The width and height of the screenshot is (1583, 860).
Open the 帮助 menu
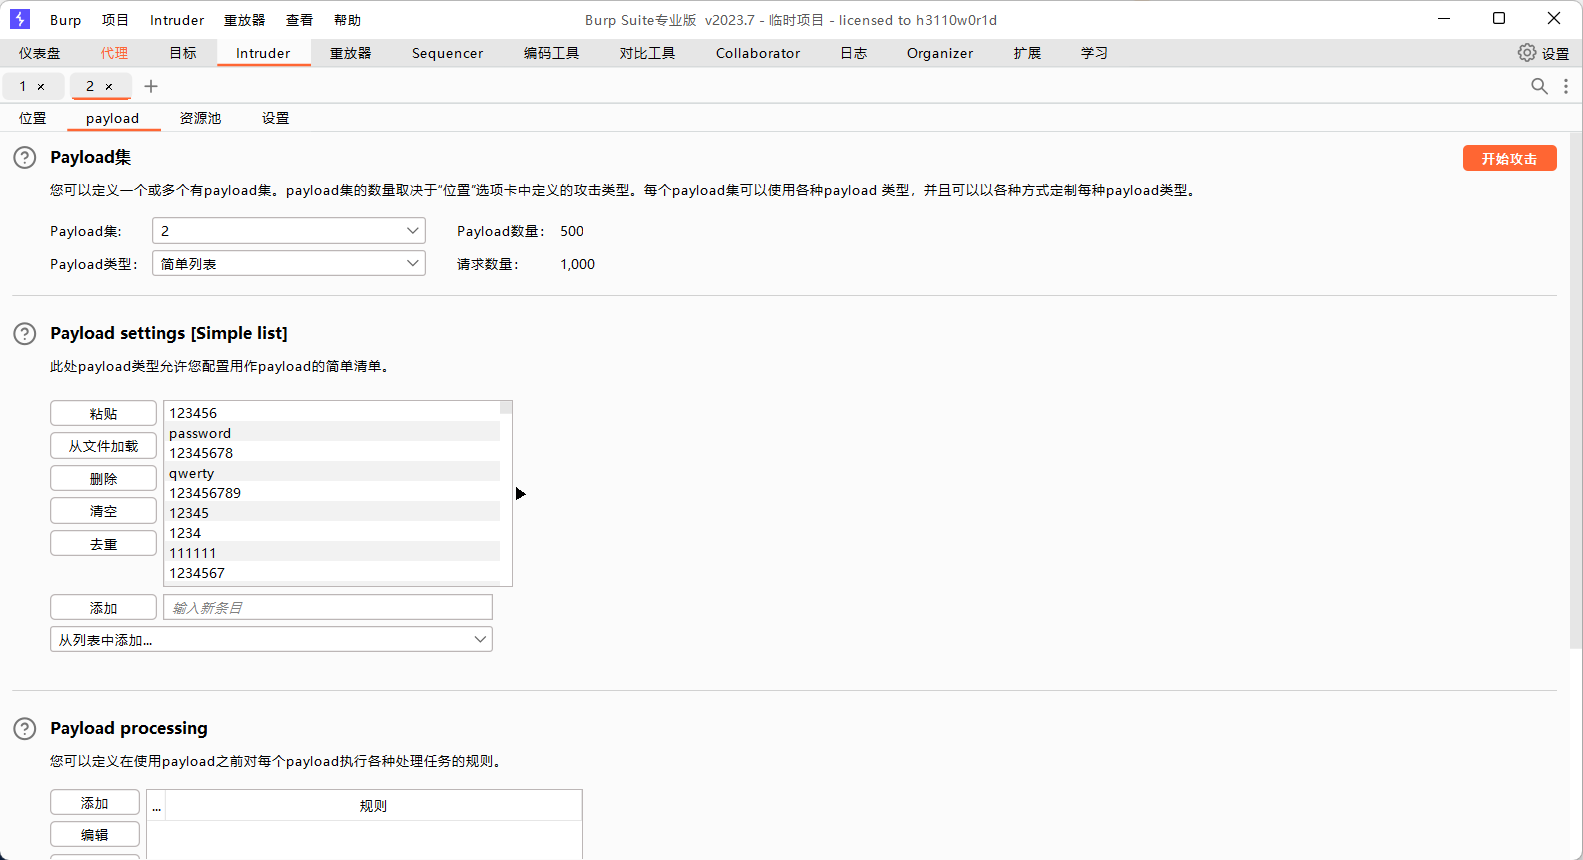click(x=347, y=20)
